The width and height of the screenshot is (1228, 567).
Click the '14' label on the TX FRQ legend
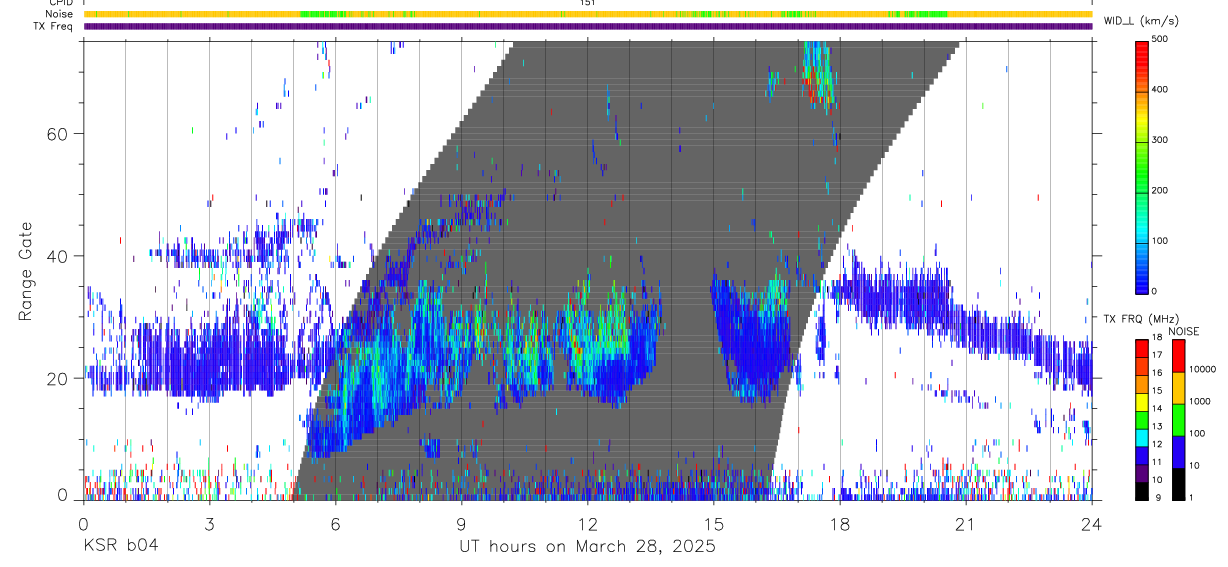click(1159, 409)
